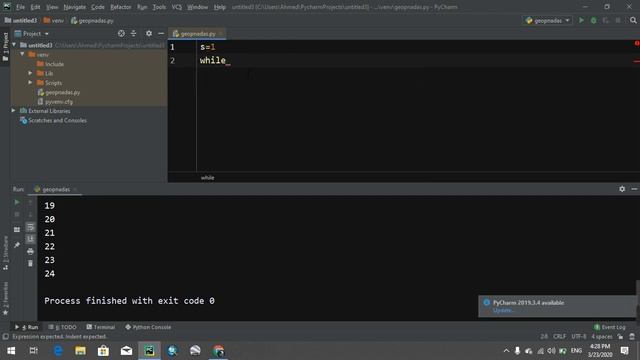
Task: Toggle the Project side tool window
Action: click(x=5, y=47)
